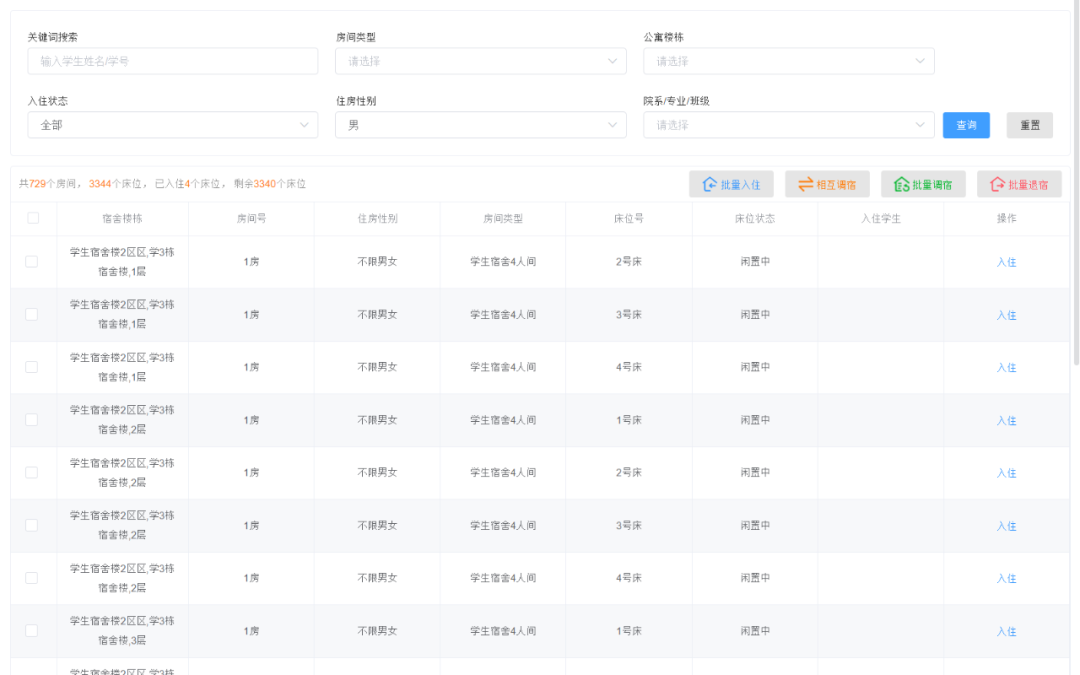The image size is (1080, 675).
Task: Open the 房间类型 dropdown
Action: [x=481, y=61]
